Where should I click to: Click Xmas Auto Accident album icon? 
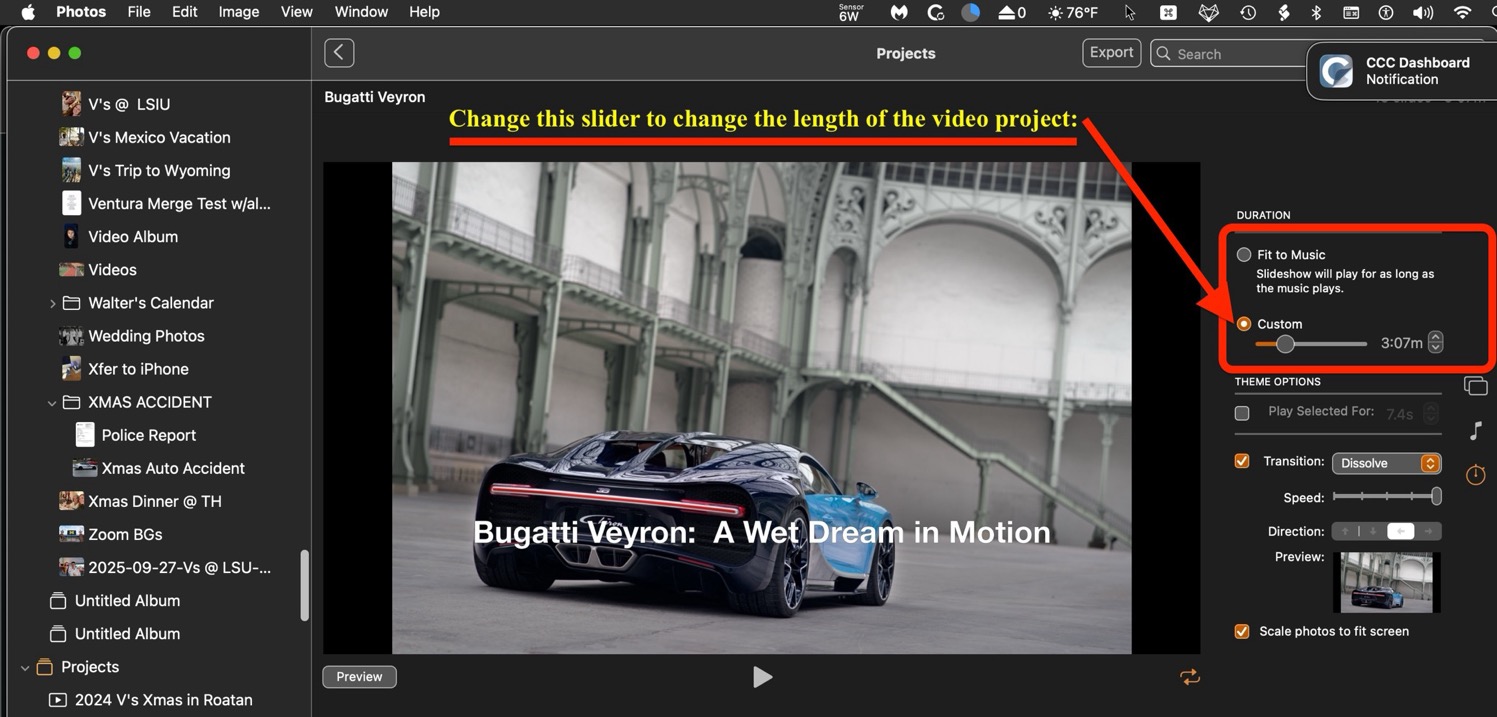[85, 468]
